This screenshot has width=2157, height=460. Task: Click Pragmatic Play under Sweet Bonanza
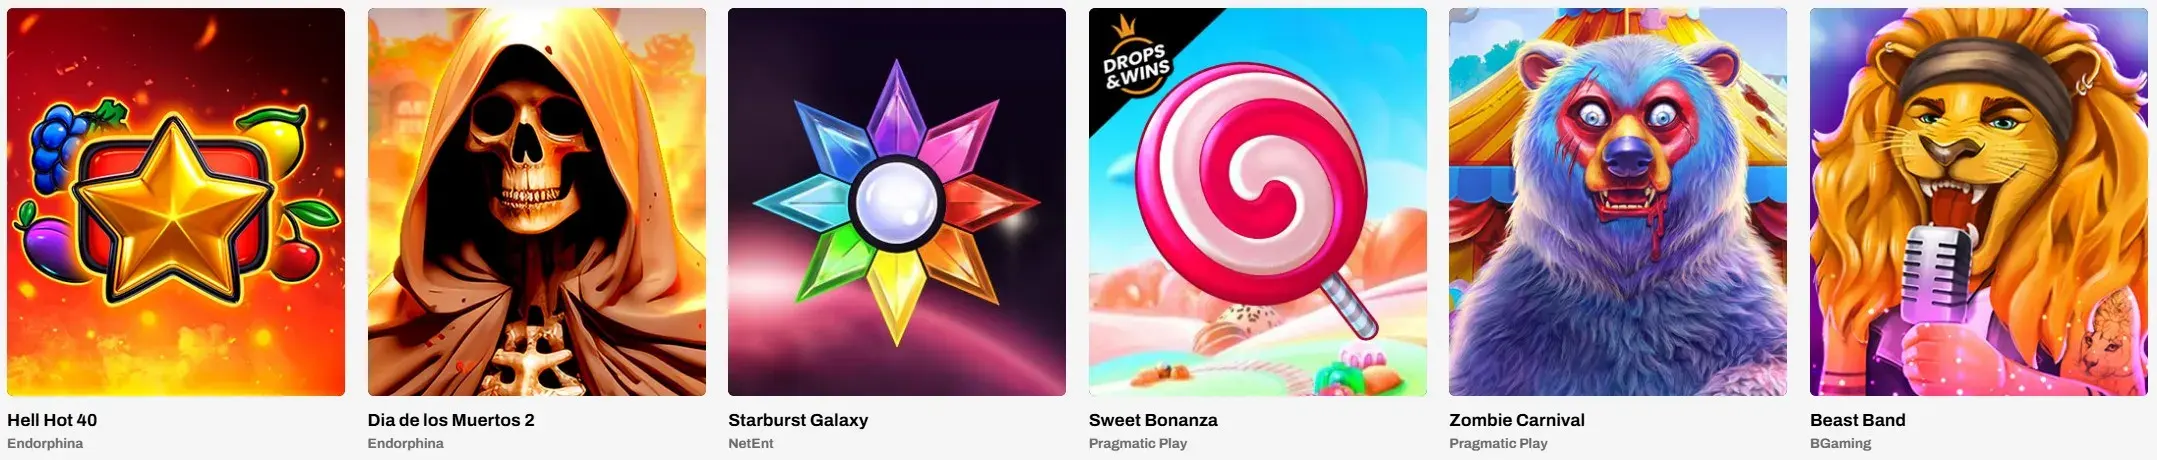(x=1138, y=443)
